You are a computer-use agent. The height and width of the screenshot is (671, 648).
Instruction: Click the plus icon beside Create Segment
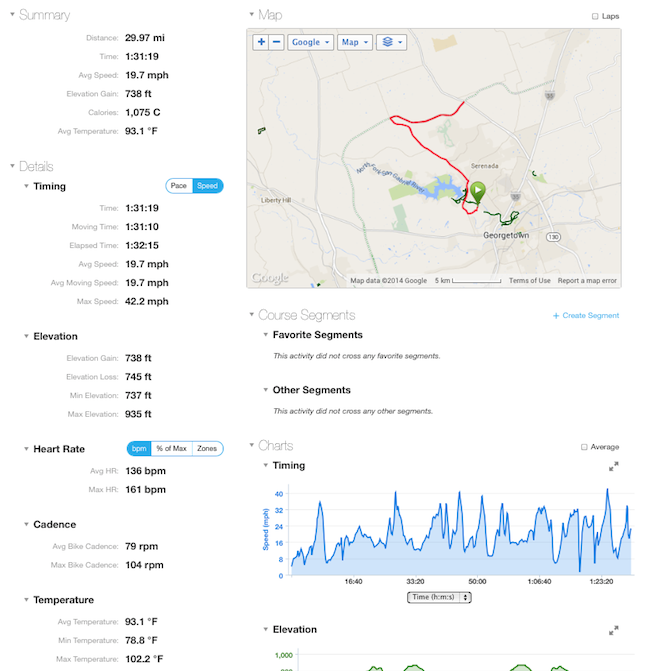556,316
